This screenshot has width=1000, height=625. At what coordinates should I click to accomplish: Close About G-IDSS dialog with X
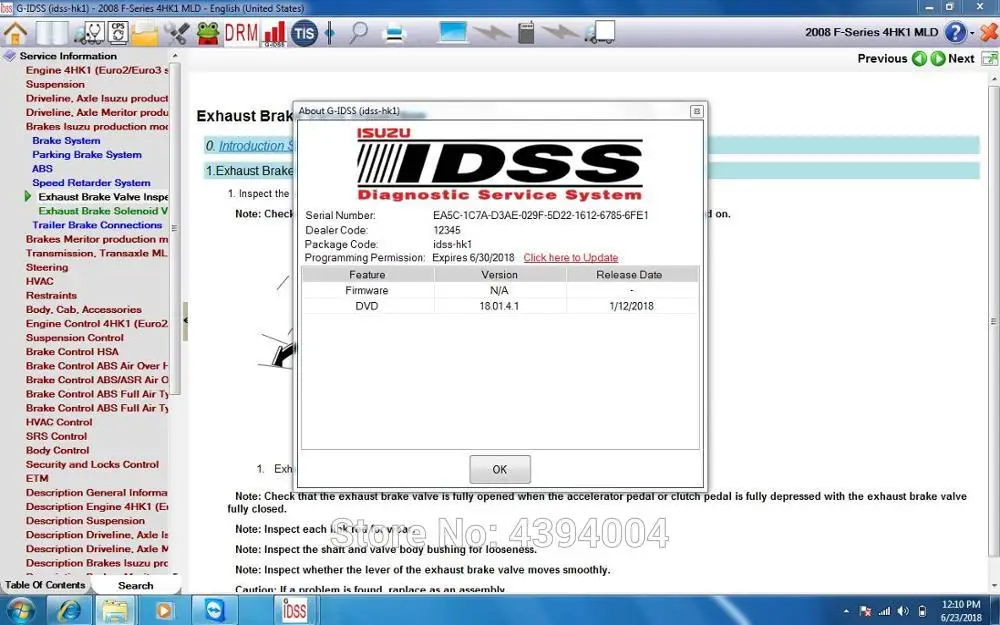coord(696,111)
